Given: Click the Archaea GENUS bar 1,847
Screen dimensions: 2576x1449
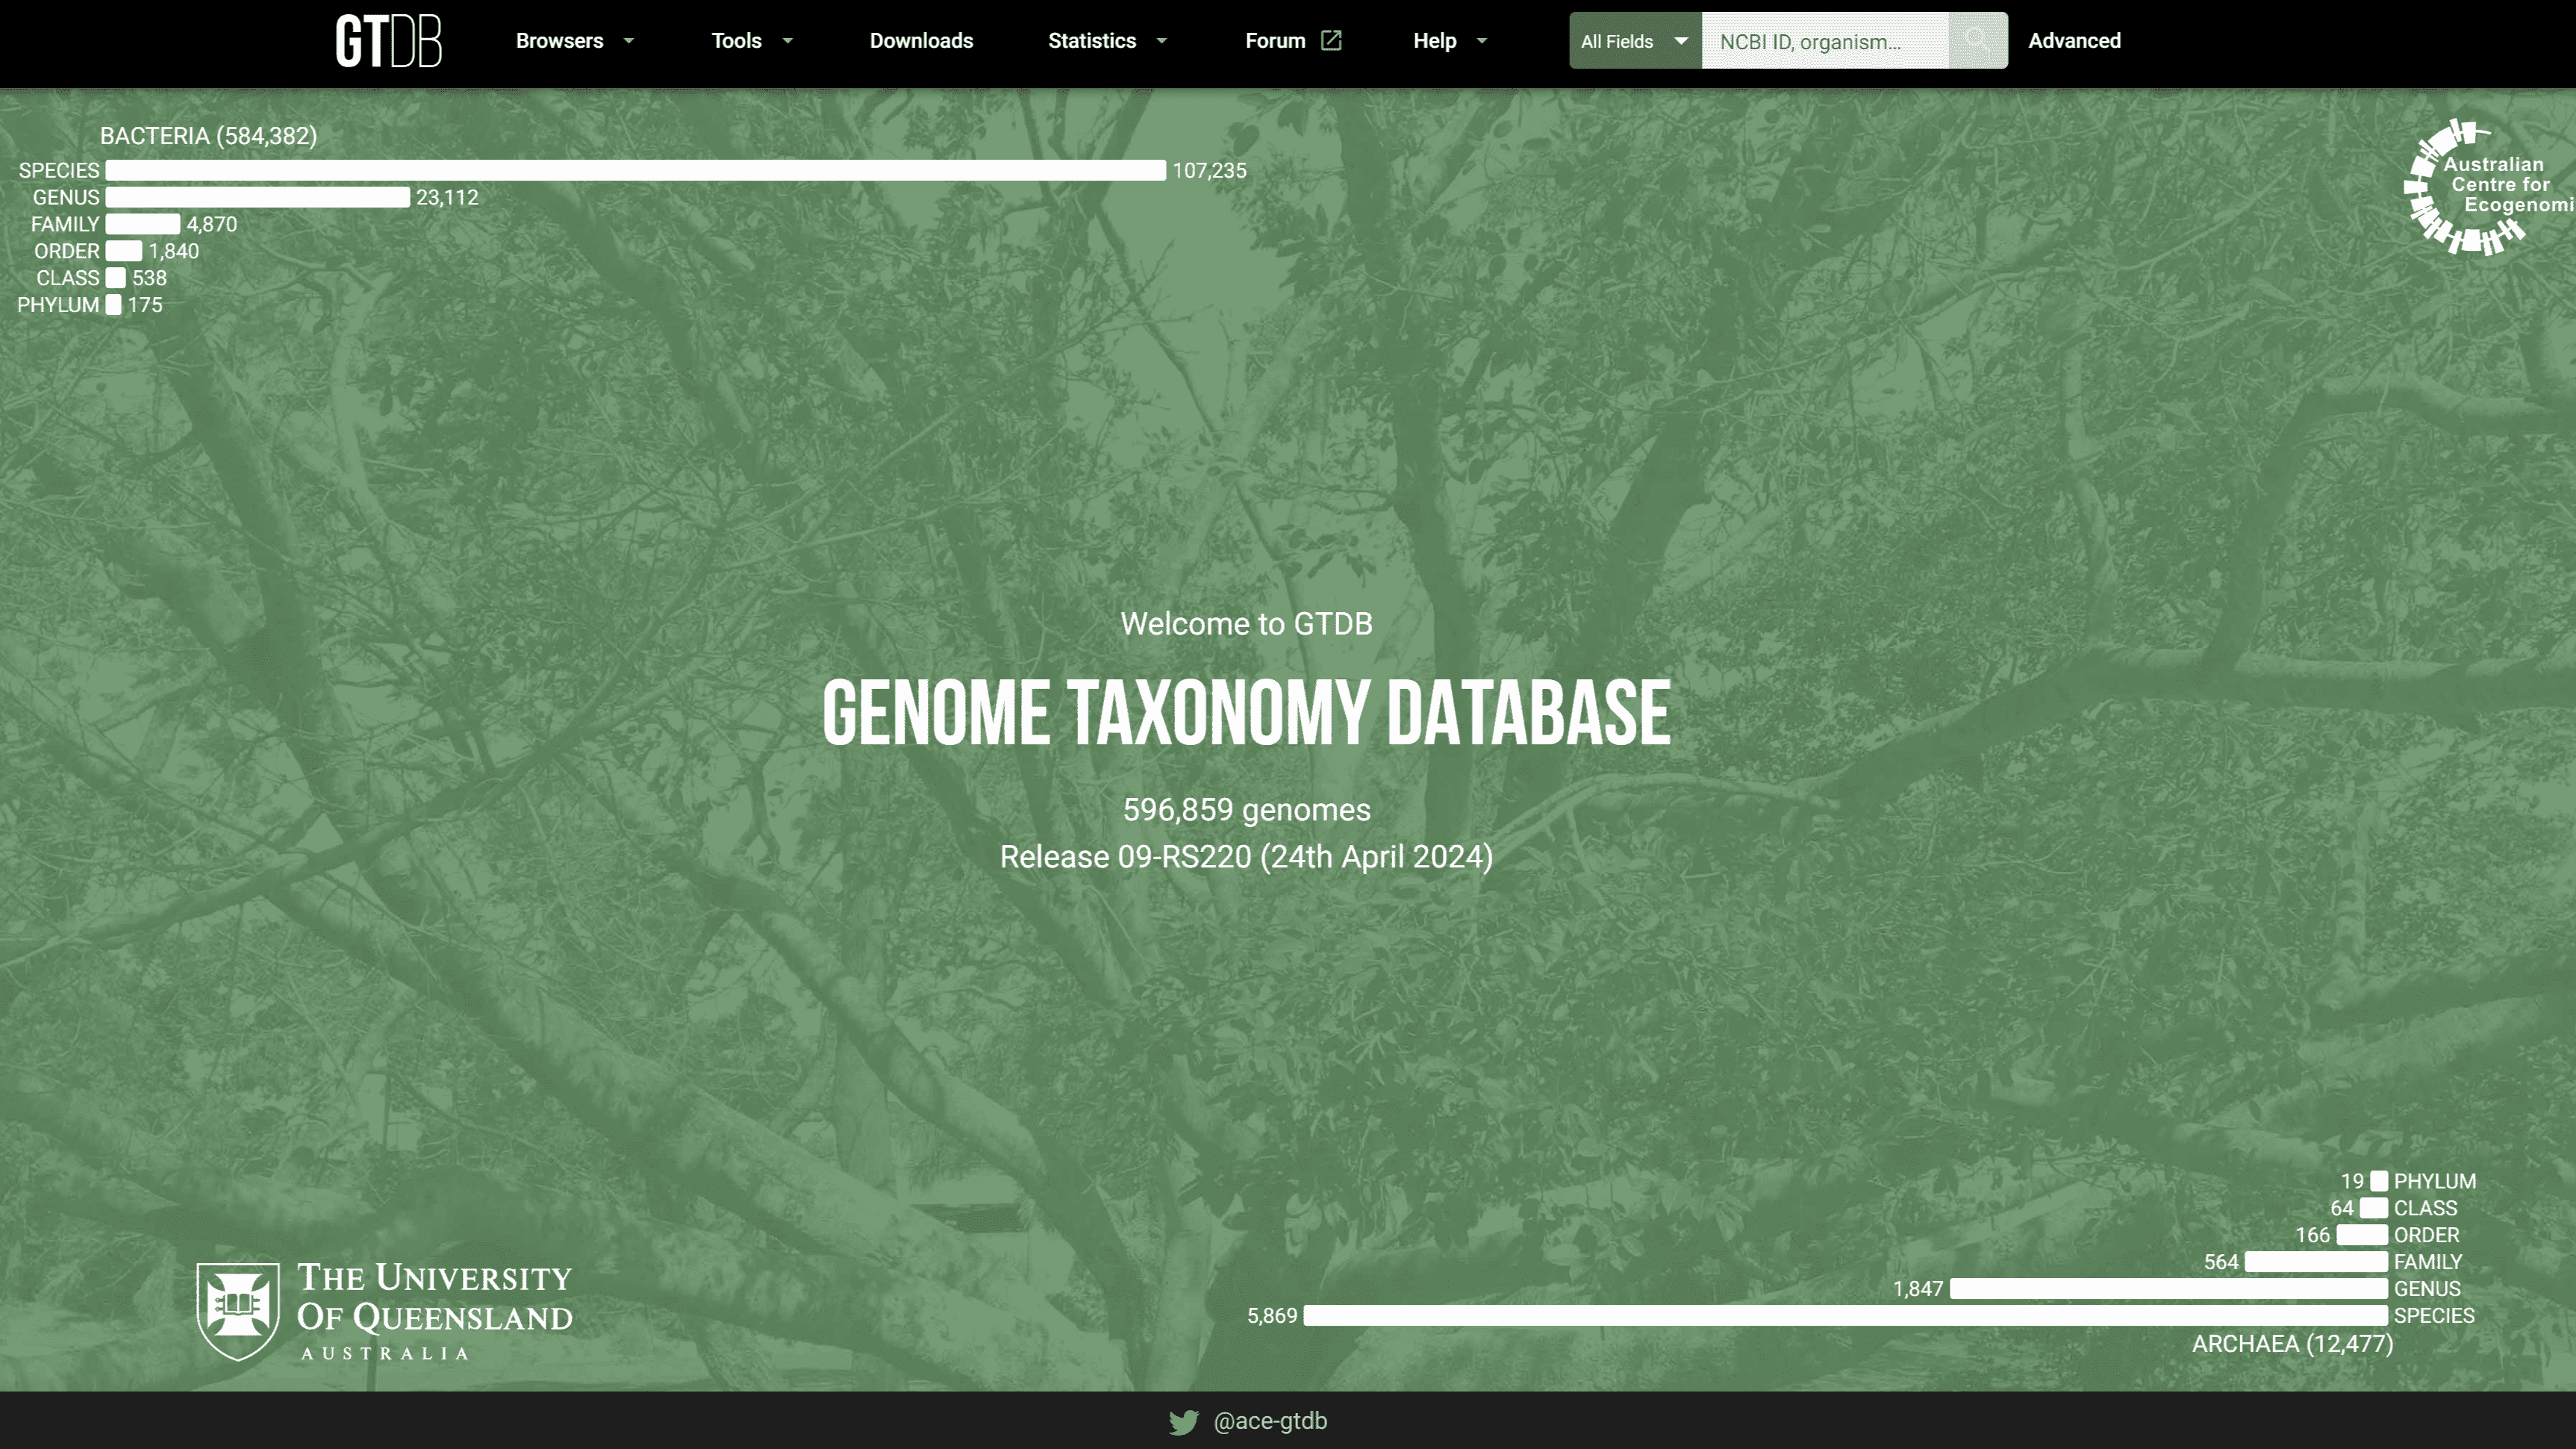Looking at the screenshot, I should pos(2168,1289).
